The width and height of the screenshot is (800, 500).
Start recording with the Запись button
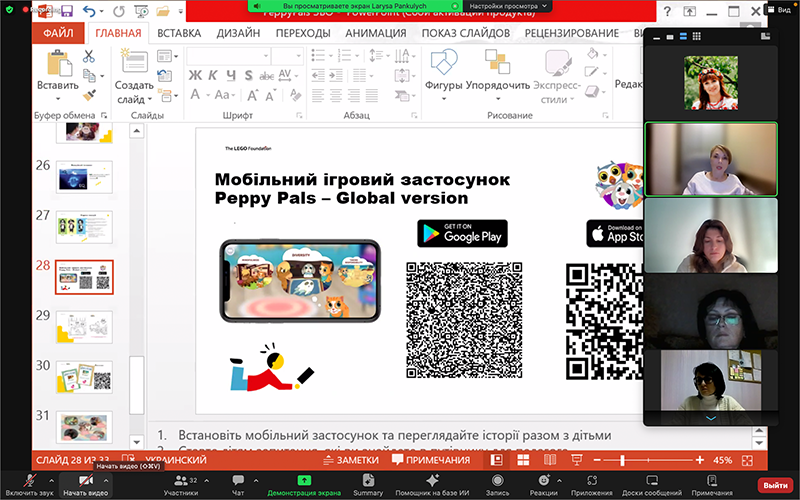pyautogui.click(x=497, y=485)
